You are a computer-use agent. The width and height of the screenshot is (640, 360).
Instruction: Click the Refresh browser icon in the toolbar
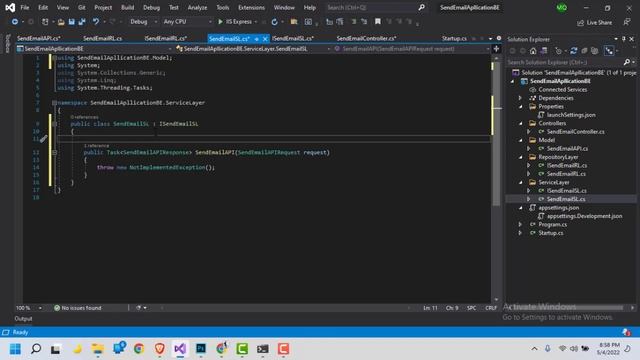point(274,22)
